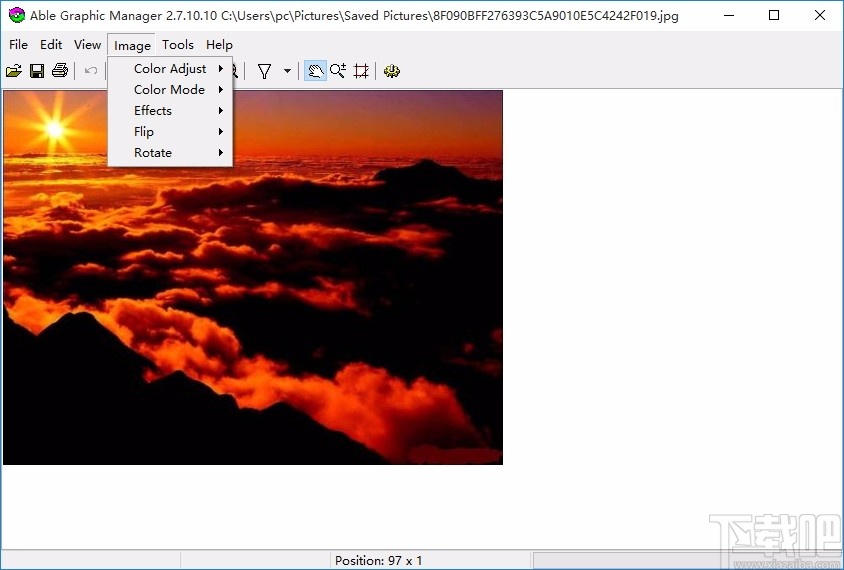Viewport: 844px width, 570px height.
Task: Open the Edit menu
Action: click(x=51, y=45)
